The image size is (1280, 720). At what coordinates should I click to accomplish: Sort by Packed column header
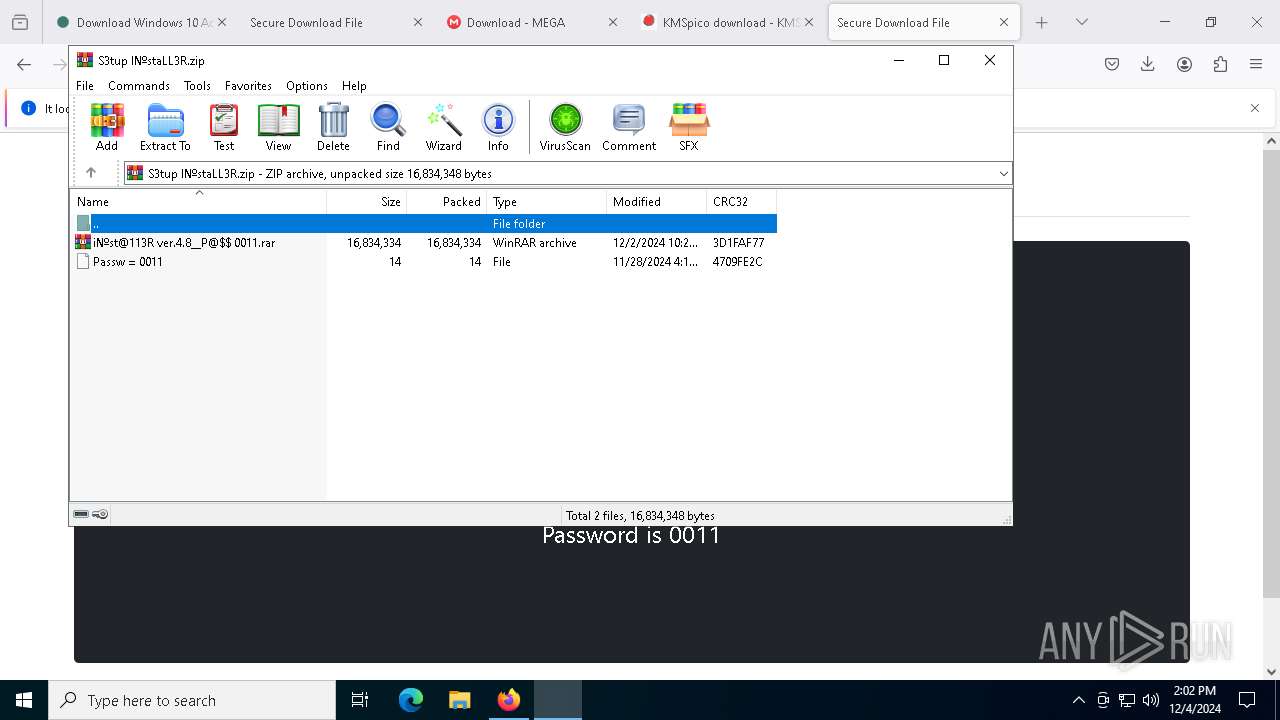[x=447, y=202]
